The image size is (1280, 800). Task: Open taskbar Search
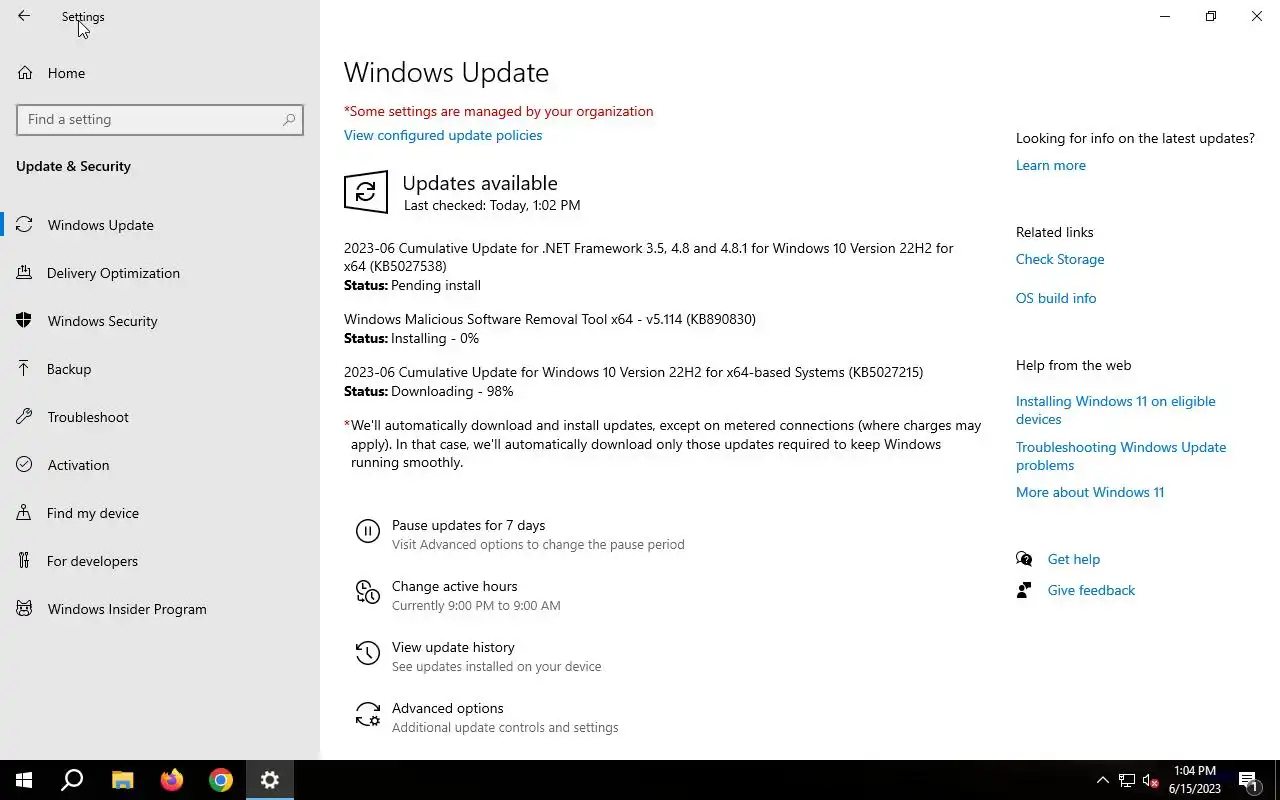[72, 780]
